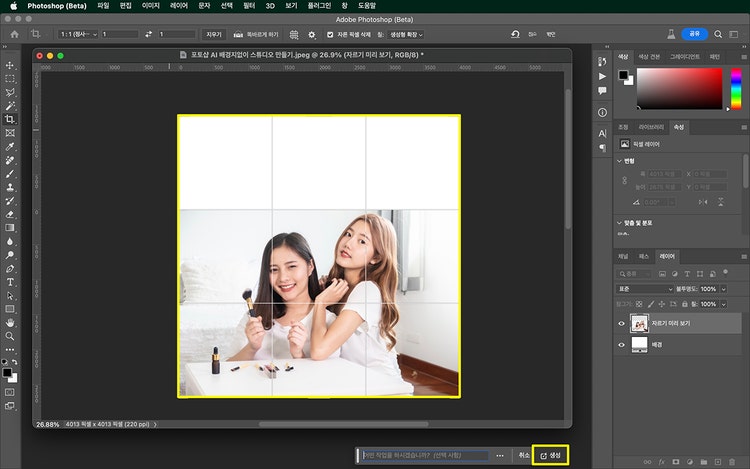Click the Home icon in options bar

[15, 34]
